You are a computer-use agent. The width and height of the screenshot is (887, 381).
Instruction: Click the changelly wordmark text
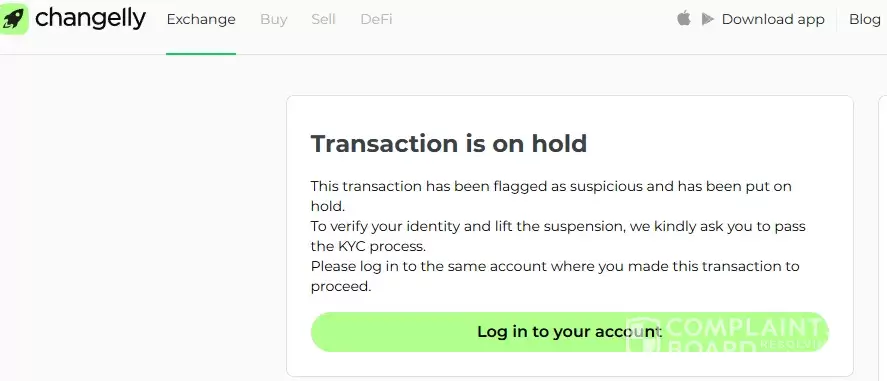(91, 19)
